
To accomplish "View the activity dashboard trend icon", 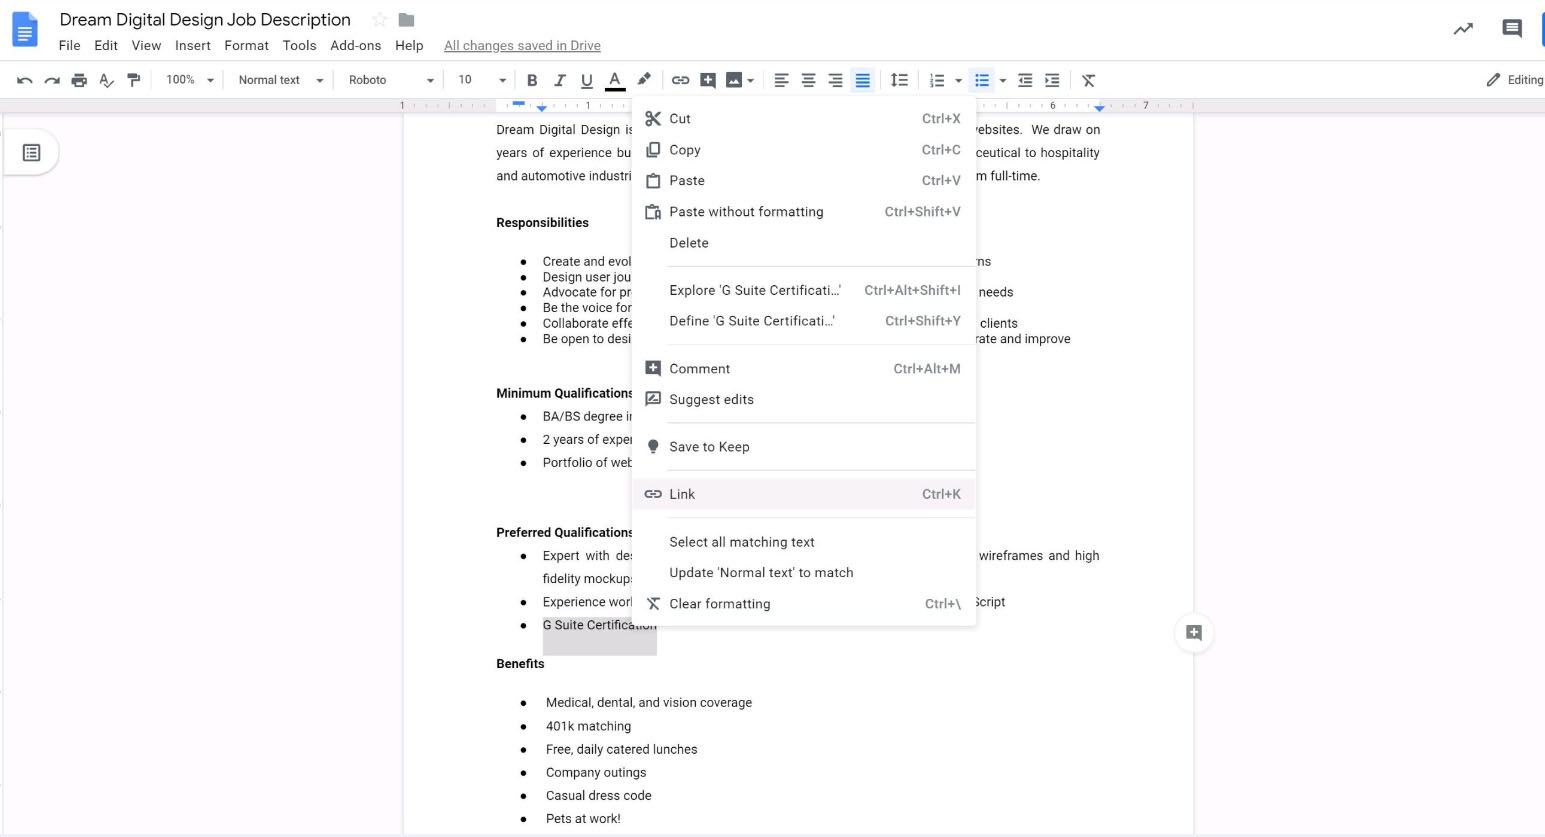I will click(x=1463, y=29).
